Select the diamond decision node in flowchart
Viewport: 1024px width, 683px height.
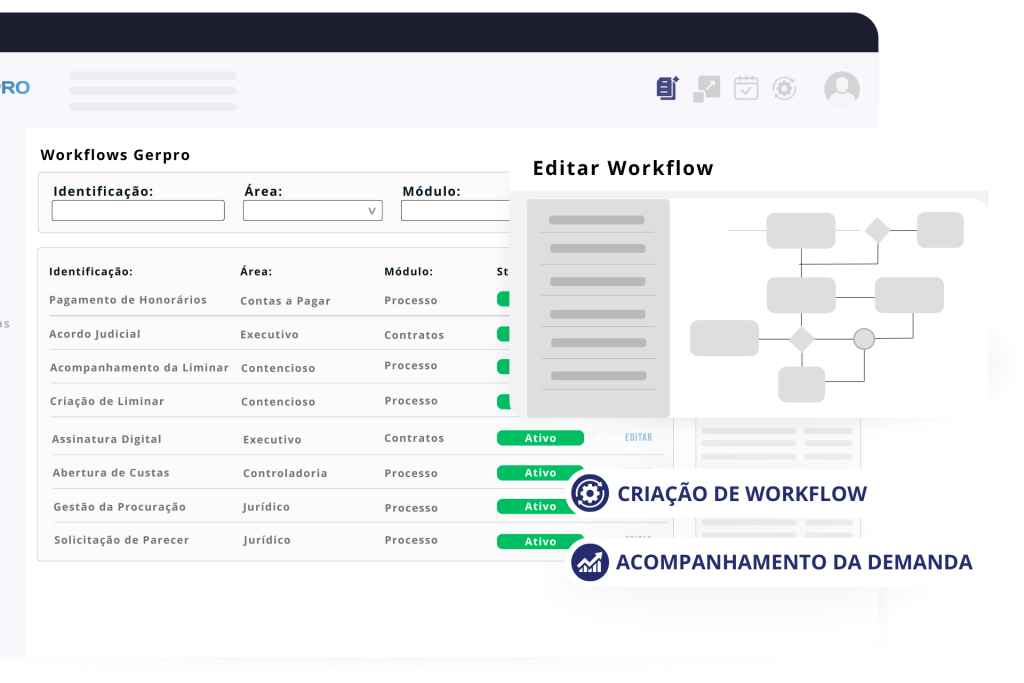click(877, 230)
